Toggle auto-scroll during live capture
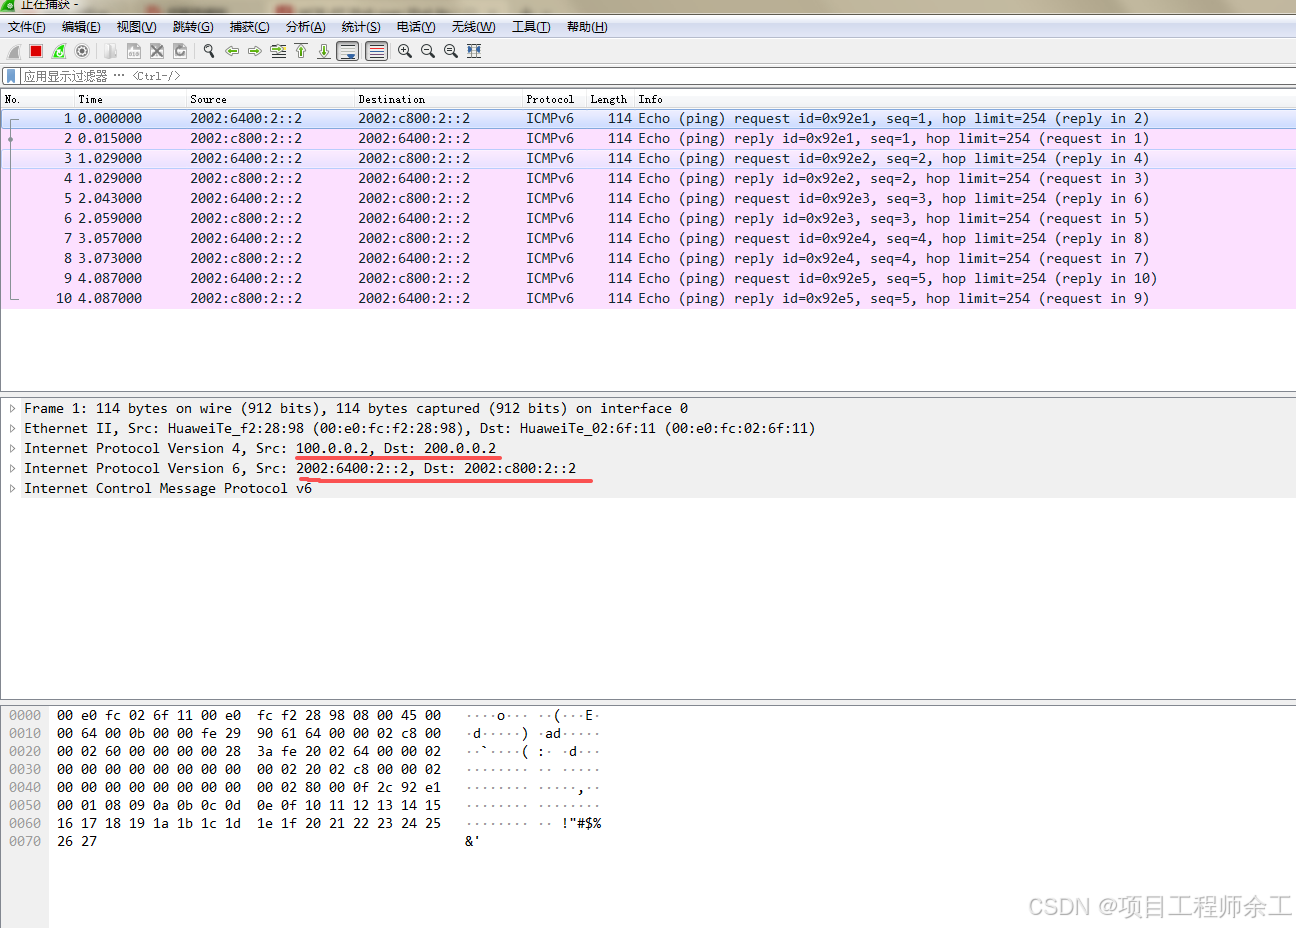Viewport: 1296px width, 928px height. pos(348,51)
